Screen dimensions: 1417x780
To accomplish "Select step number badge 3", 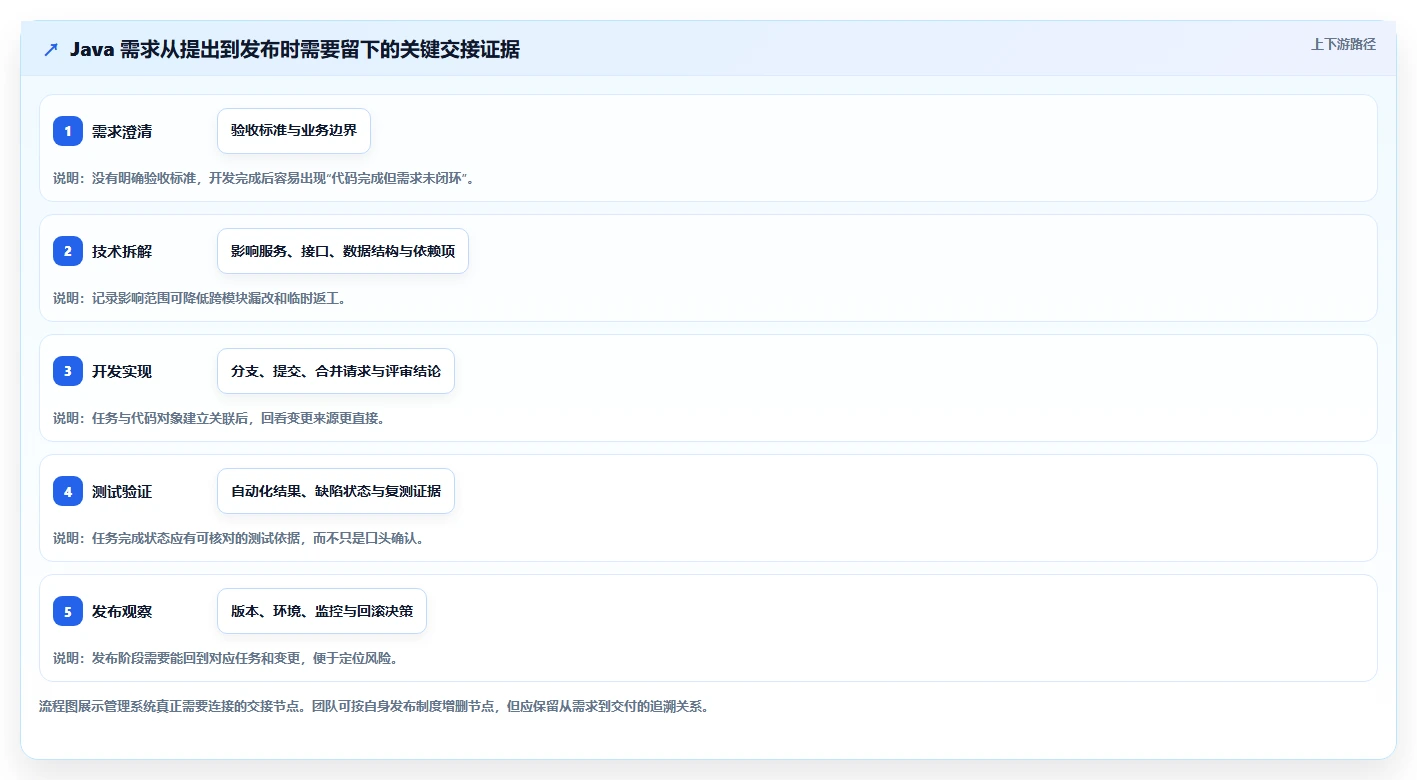I will click(68, 371).
